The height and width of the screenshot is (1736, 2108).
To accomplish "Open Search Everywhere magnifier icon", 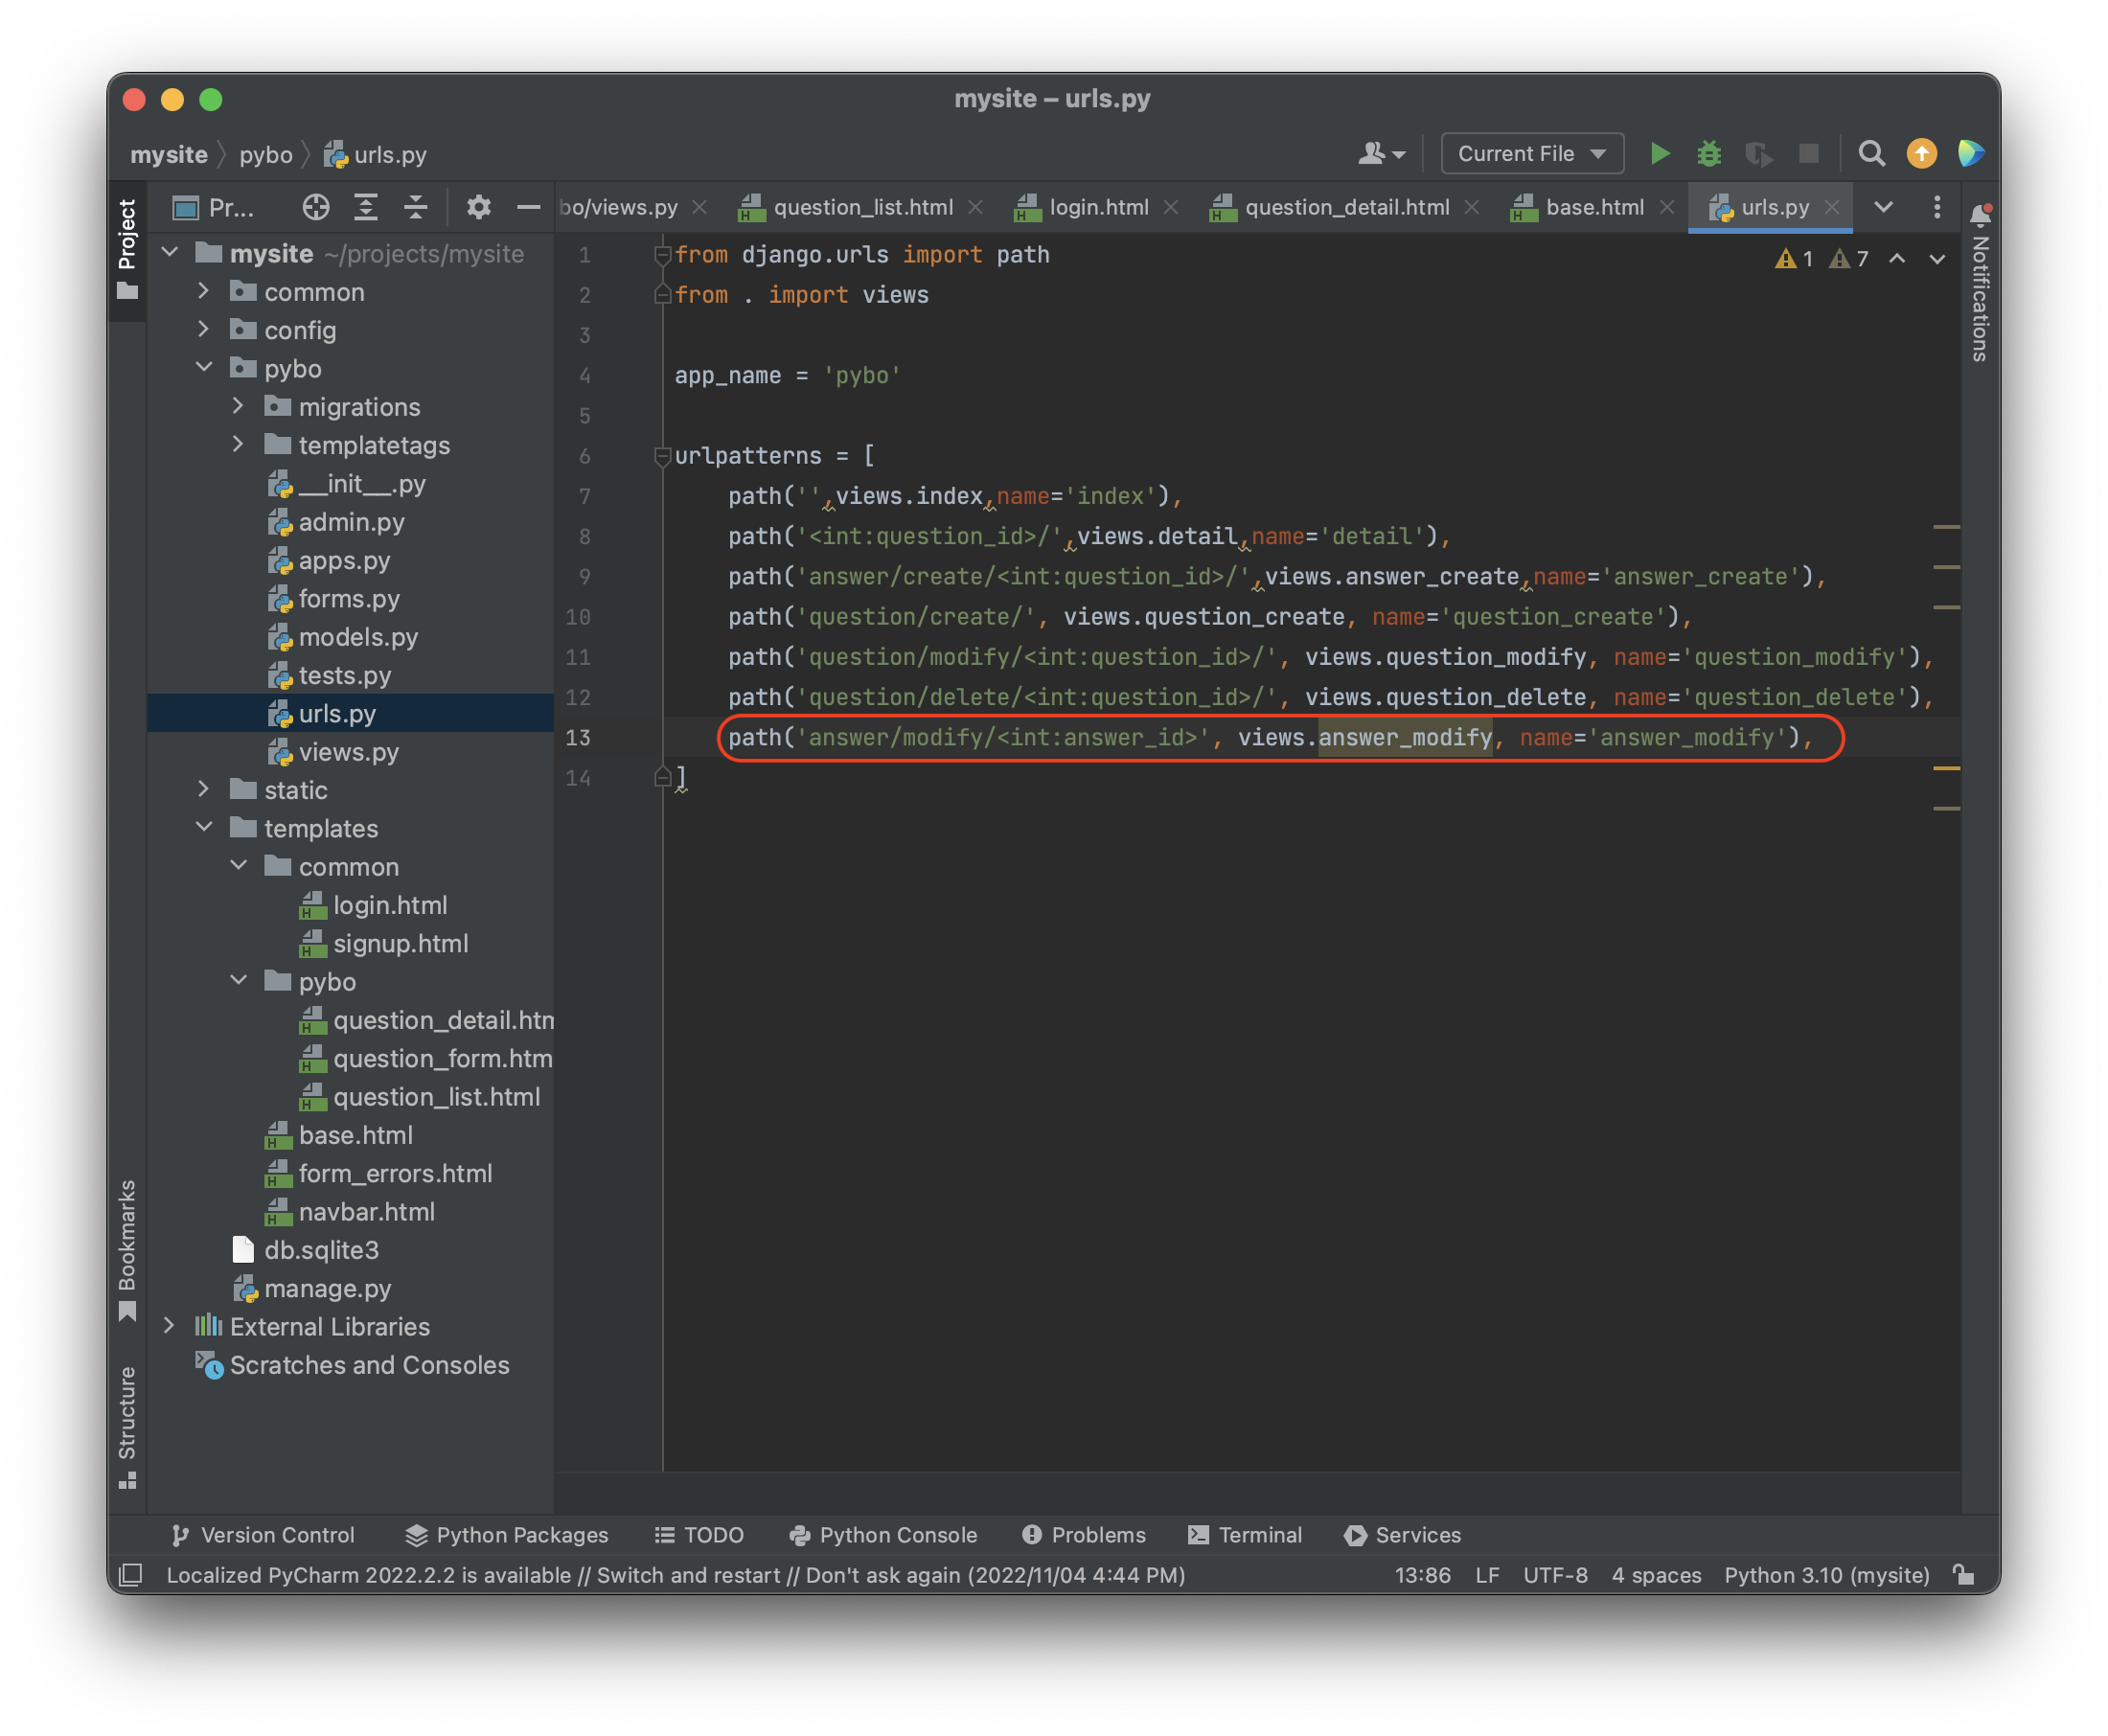I will click(x=1870, y=154).
